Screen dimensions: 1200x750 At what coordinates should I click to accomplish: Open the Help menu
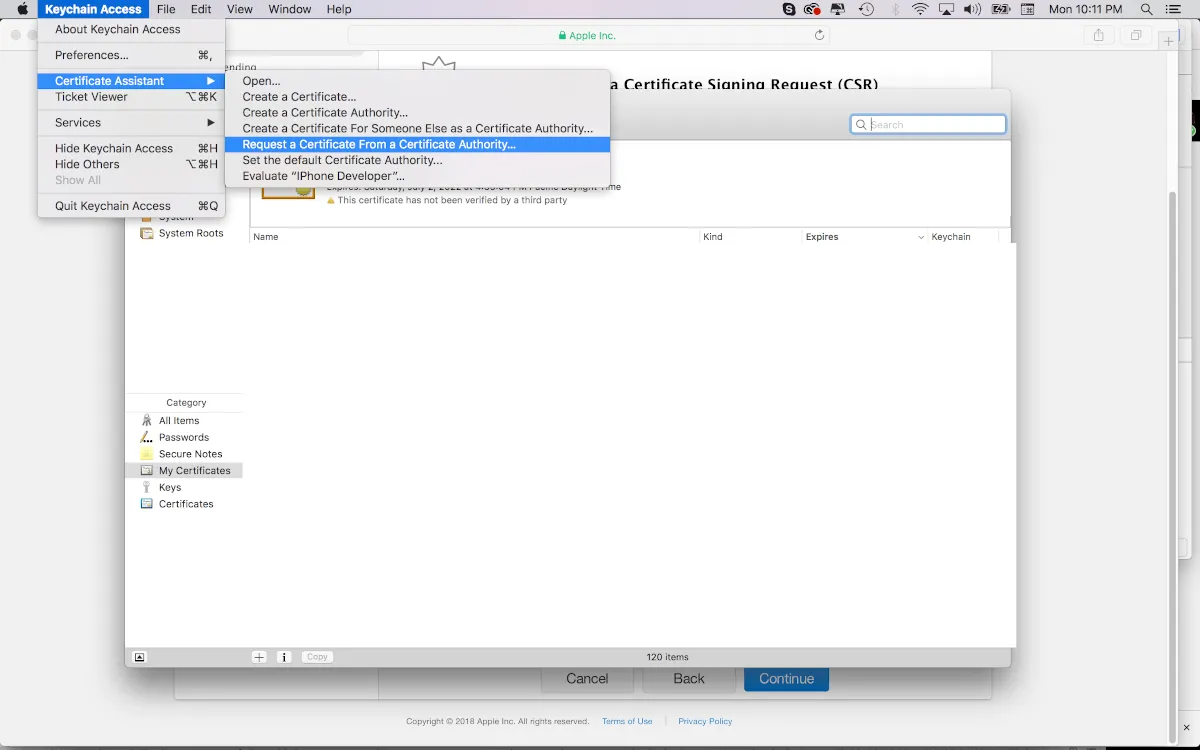[339, 9]
